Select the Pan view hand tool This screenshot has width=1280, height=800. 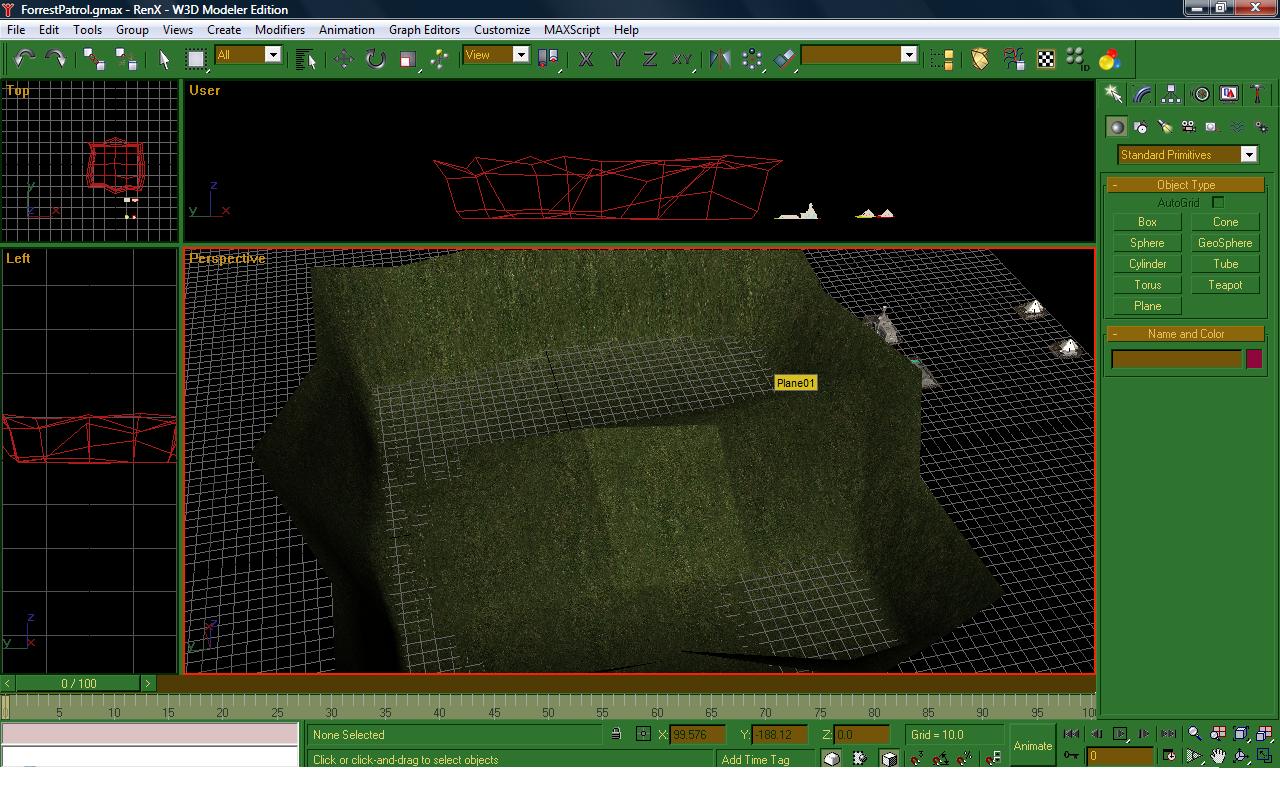(1218, 756)
